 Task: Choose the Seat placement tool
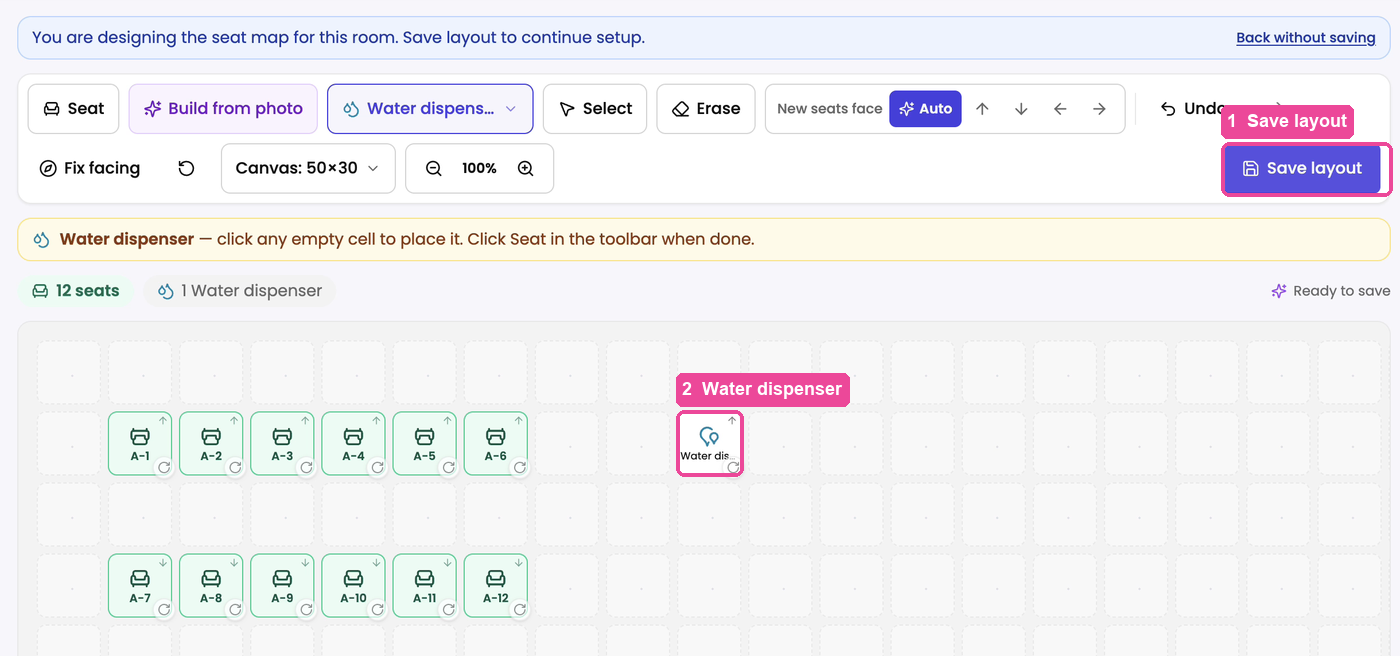pyautogui.click(x=73, y=109)
